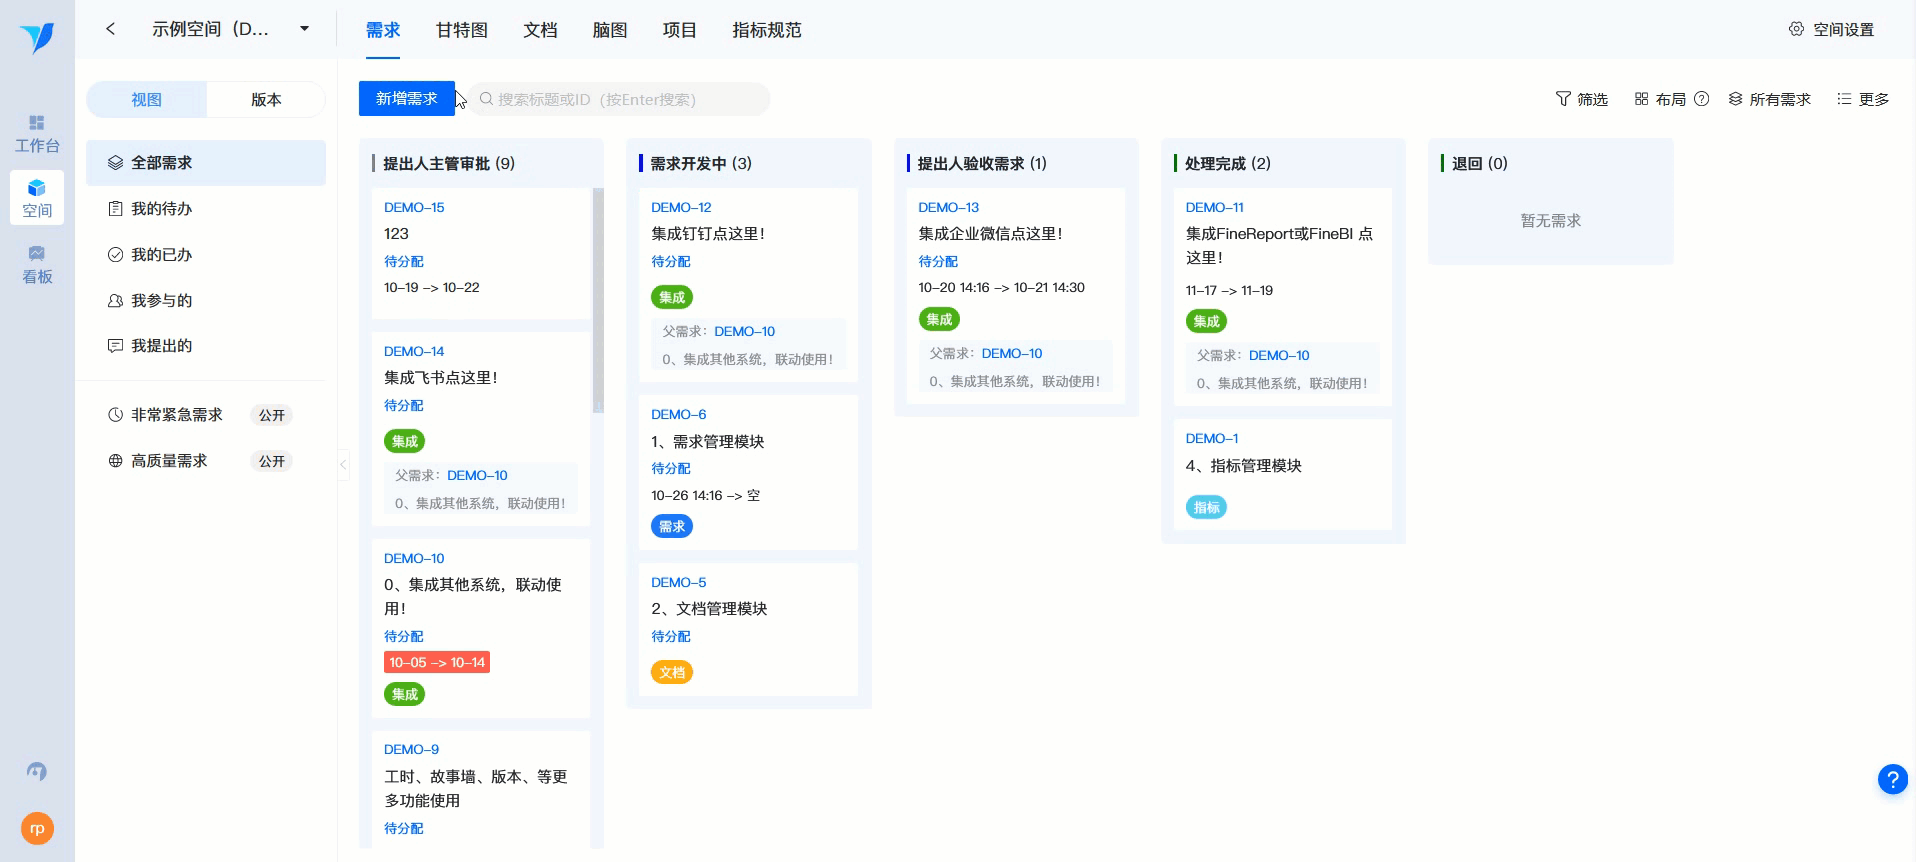Image resolution: width=1916 pixels, height=862 pixels.
Task: Click the search title or ID field
Action: click(619, 99)
